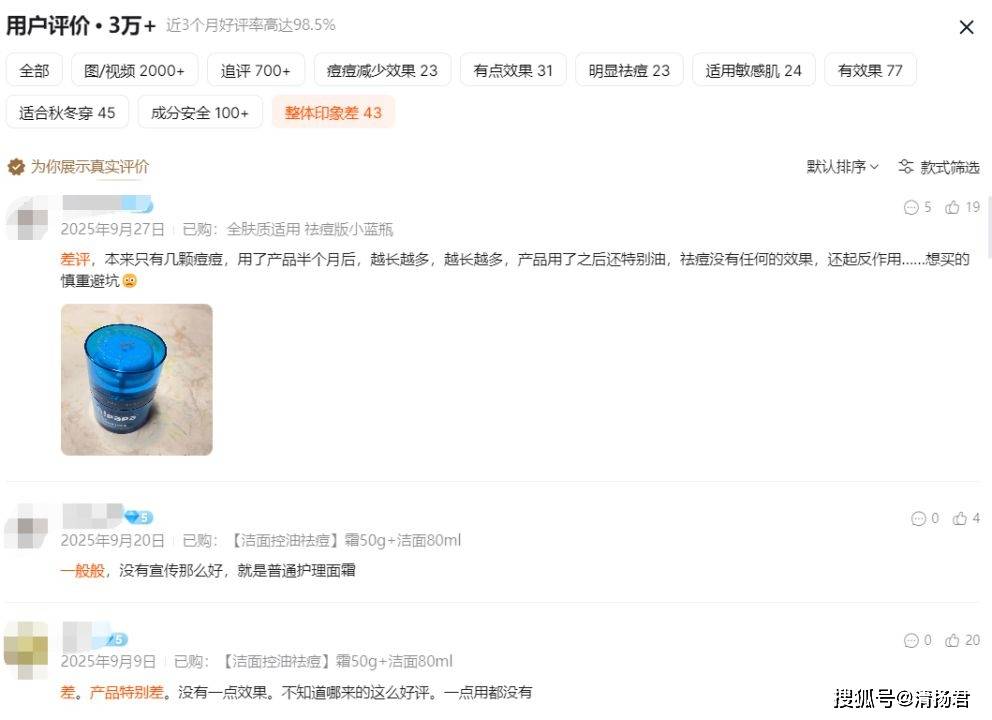The image size is (992, 720).
Task: Toggle the 成分安全 100+ filter tag
Action: pos(200,113)
